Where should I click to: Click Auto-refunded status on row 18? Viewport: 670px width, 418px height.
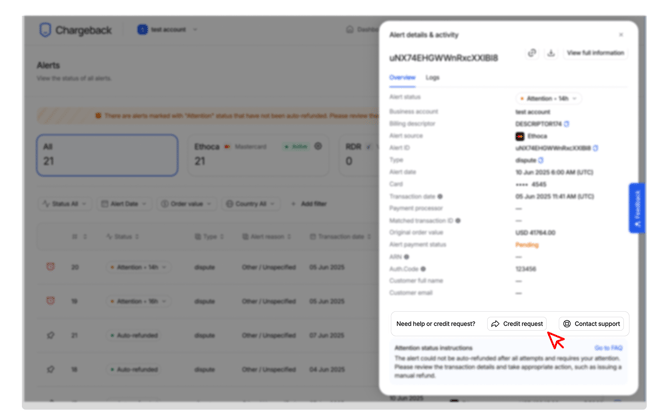(x=134, y=370)
